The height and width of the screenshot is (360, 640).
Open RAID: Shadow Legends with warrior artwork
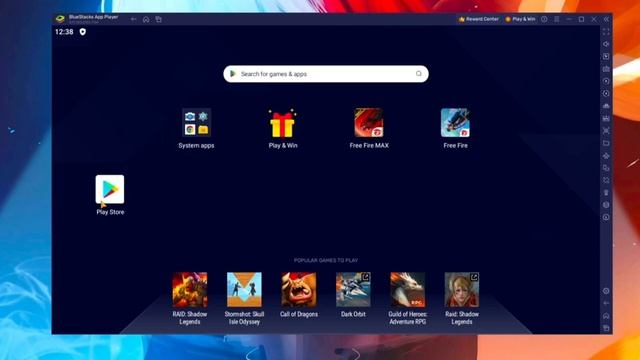click(190, 289)
